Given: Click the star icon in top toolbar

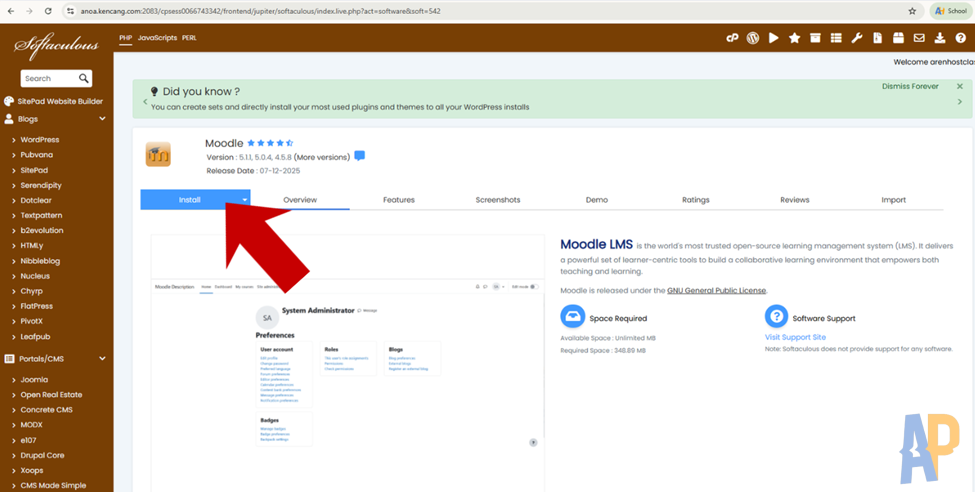Looking at the screenshot, I should (794, 38).
